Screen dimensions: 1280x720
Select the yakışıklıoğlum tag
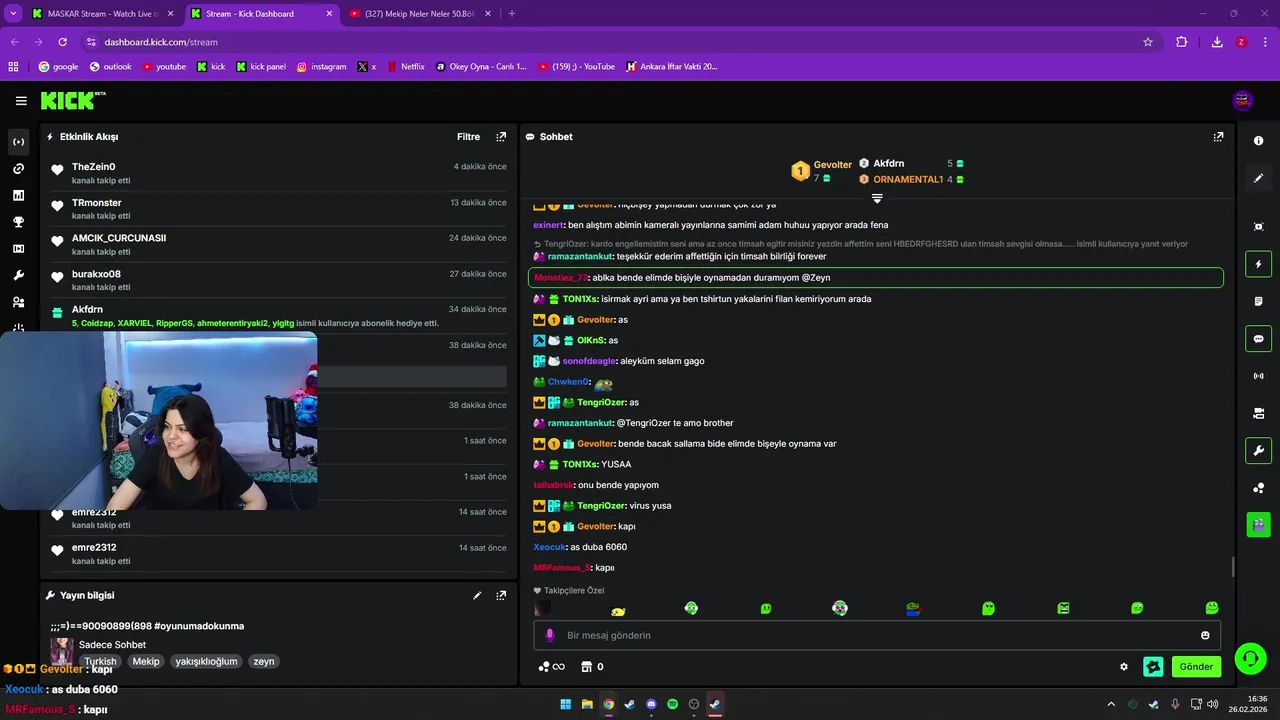click(206, 661)
